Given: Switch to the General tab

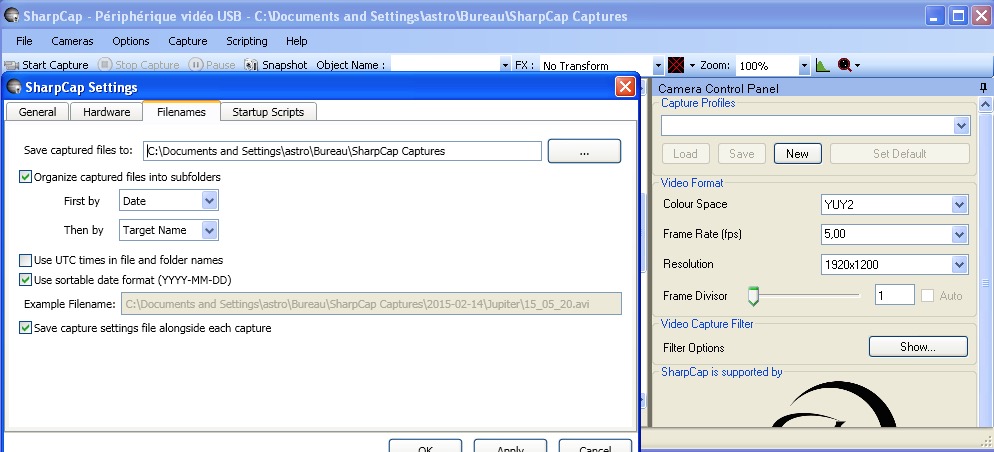Looking at the screenshot, I should [37, 112].
